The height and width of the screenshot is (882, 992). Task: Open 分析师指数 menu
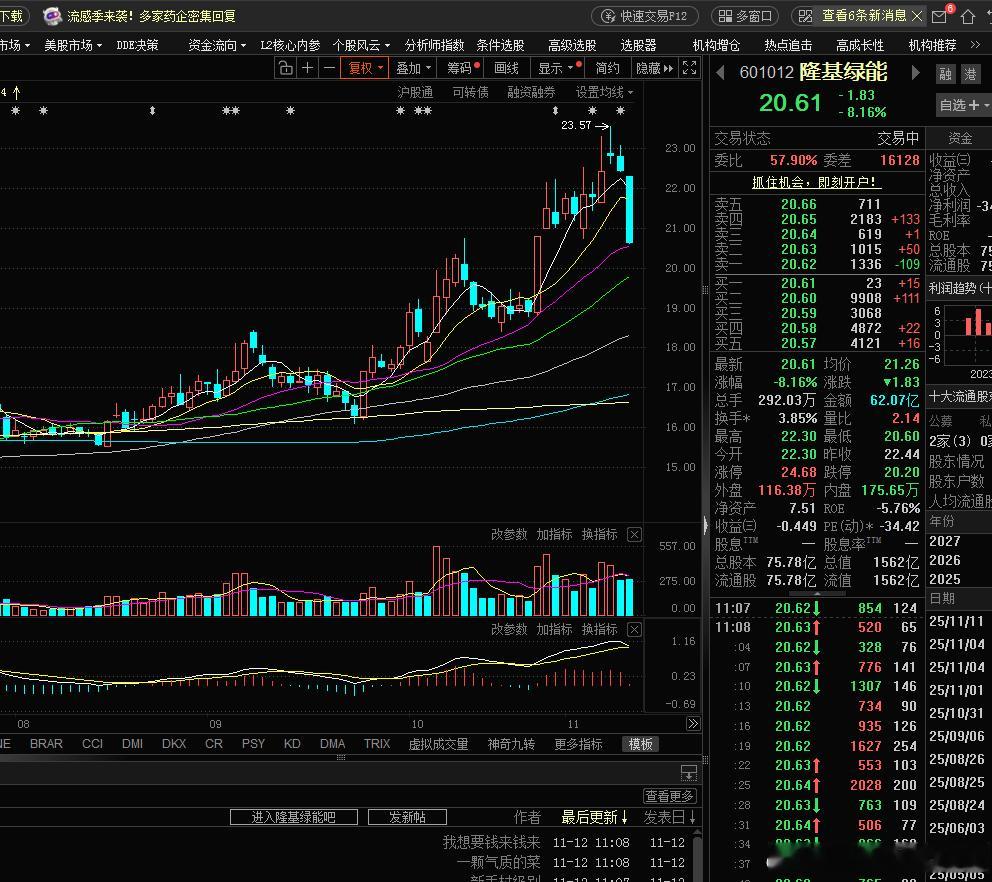pos(435,45)
